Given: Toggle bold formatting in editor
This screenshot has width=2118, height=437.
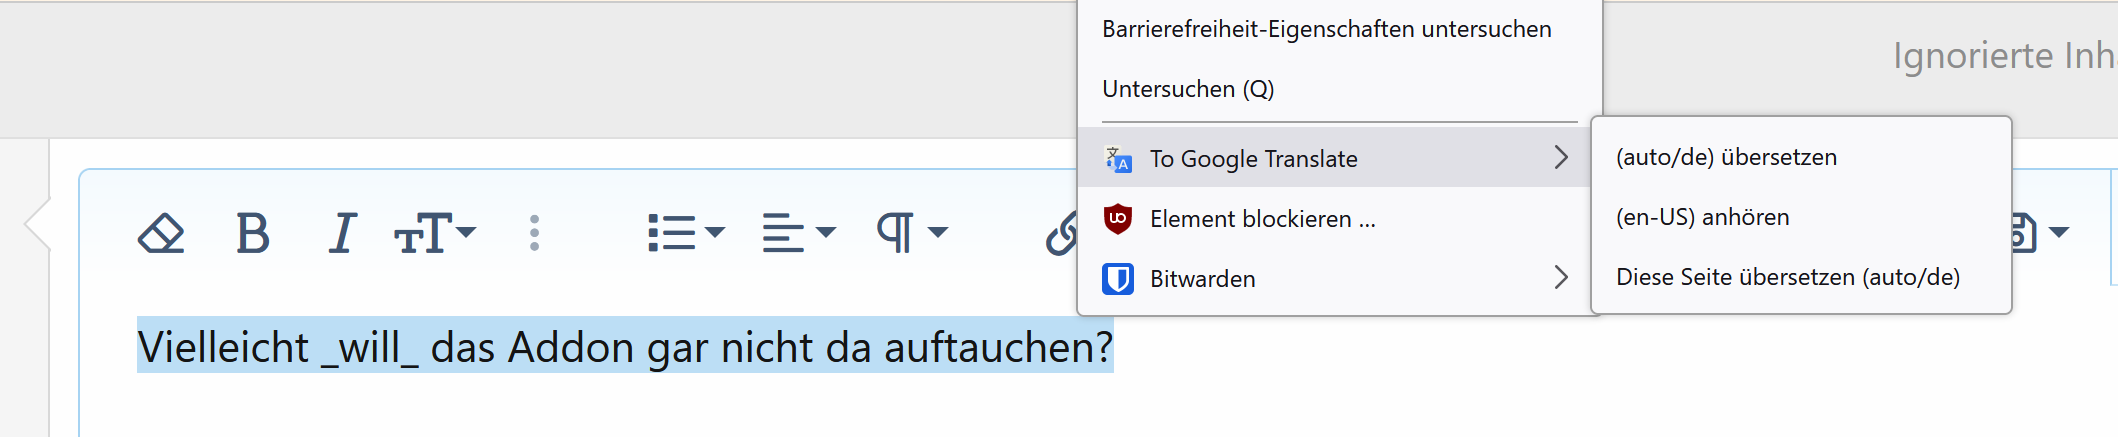Looking at the screenshot, I should point(253,233).
